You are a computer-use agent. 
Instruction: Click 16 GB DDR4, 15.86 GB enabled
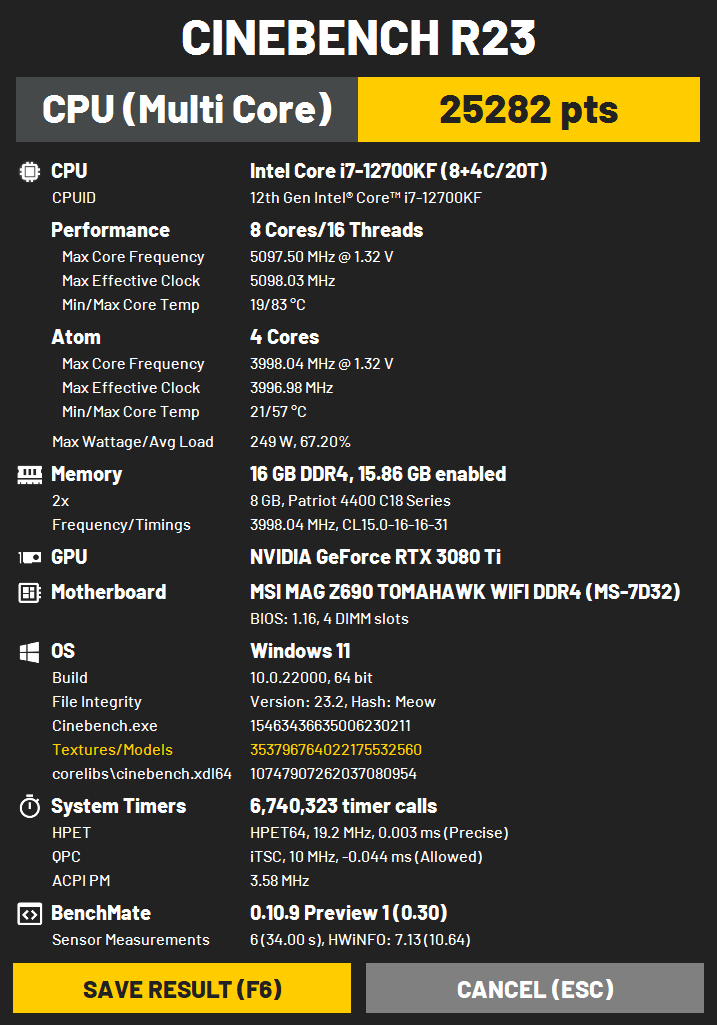pyautogui.click(x=378, y=475)
